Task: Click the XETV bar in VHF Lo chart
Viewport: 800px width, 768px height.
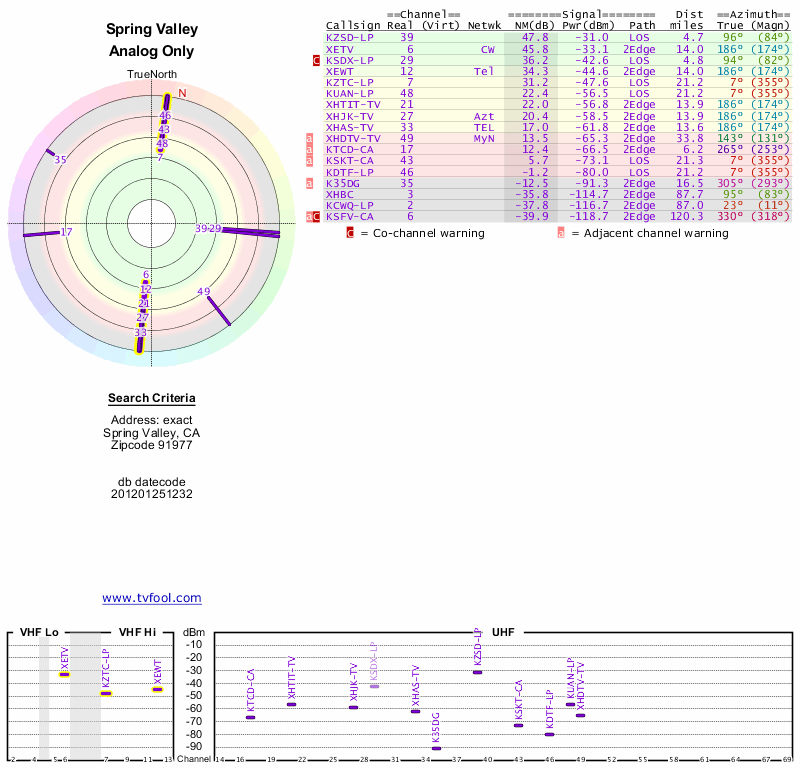Action: click(65, 674)
